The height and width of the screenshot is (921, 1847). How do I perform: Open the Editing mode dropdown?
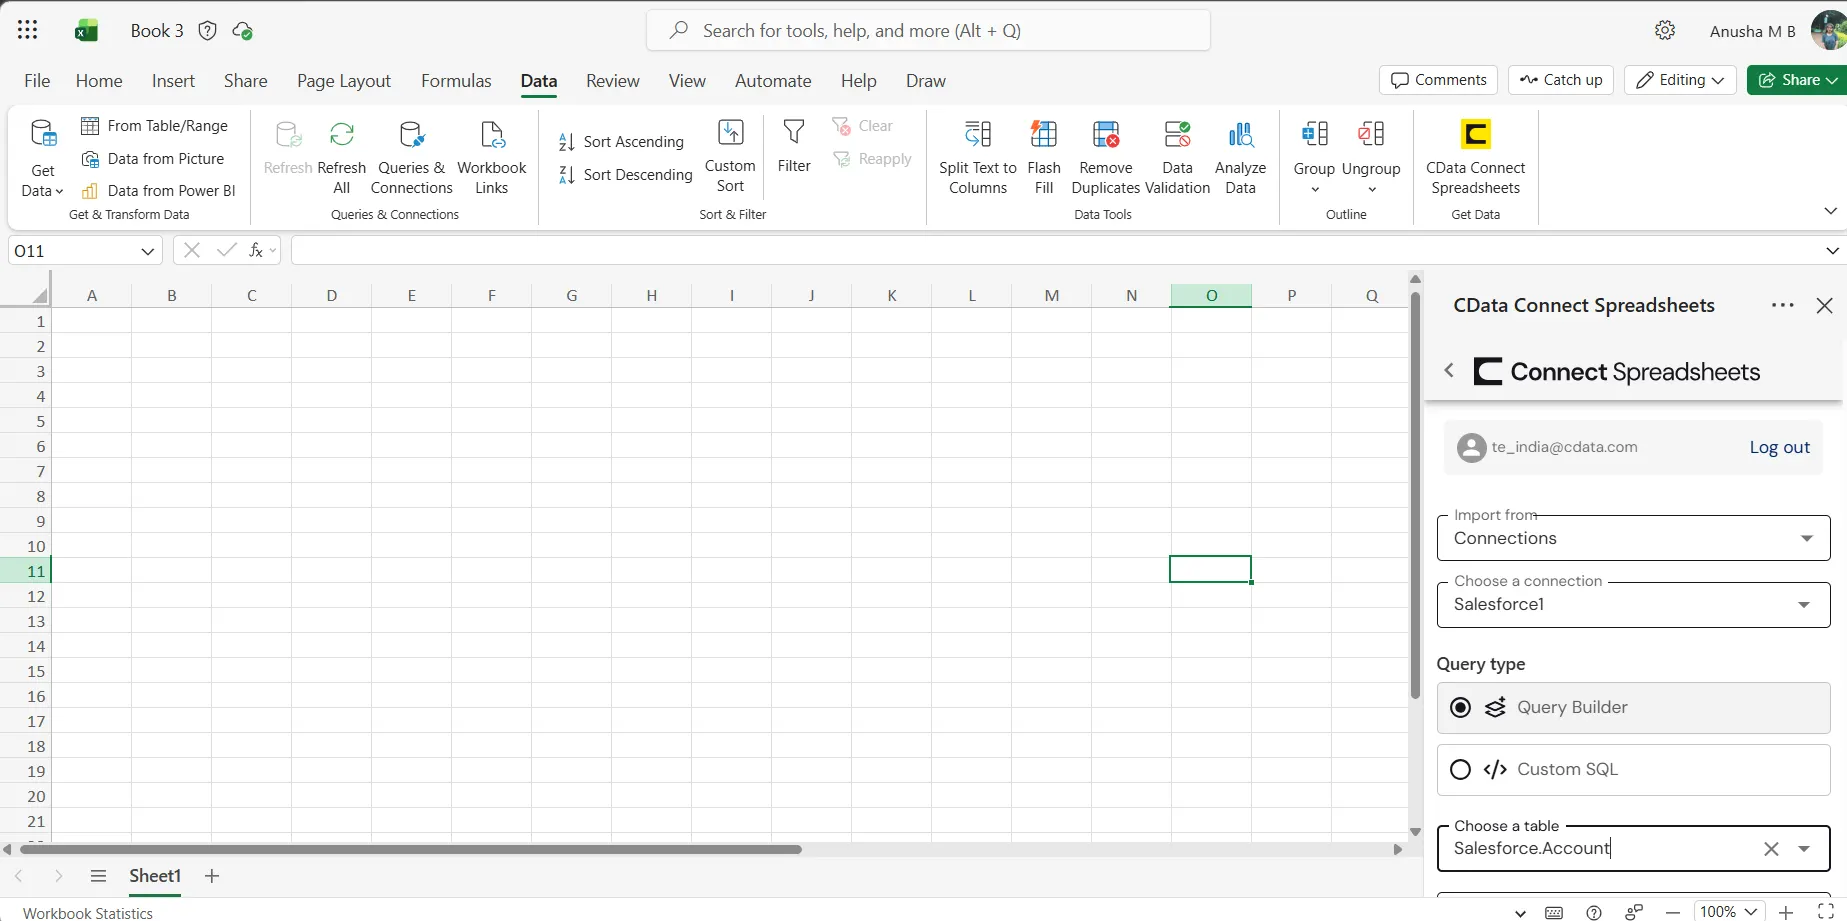point(1679,80)
